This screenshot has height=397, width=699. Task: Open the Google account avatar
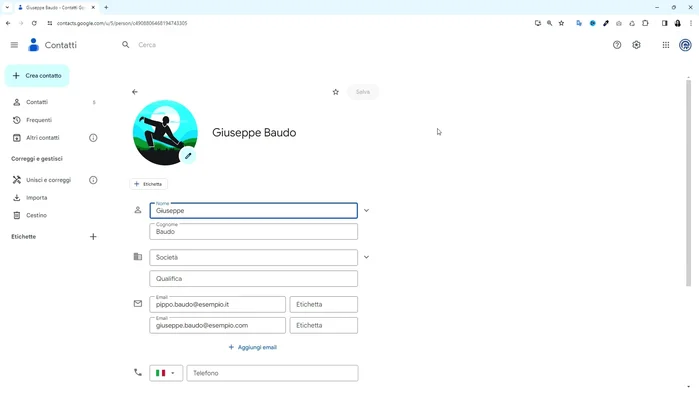point(685,45)
